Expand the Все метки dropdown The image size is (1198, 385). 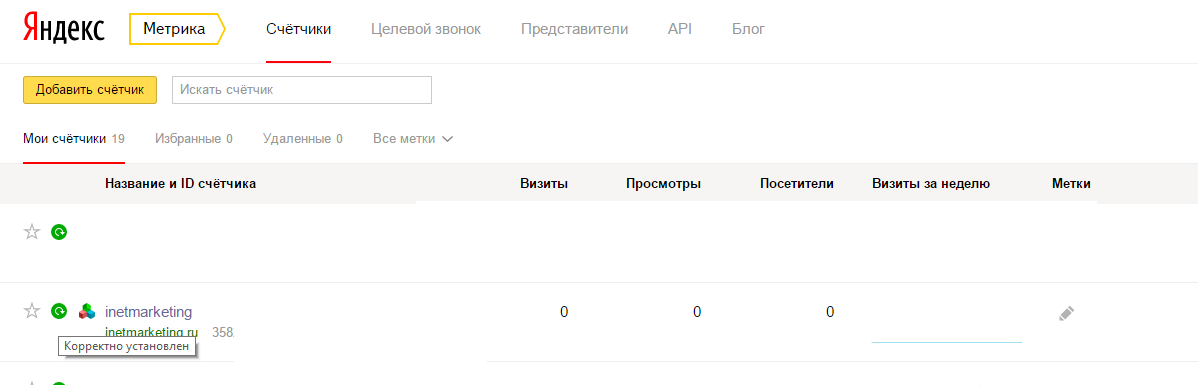coord(413,139)
